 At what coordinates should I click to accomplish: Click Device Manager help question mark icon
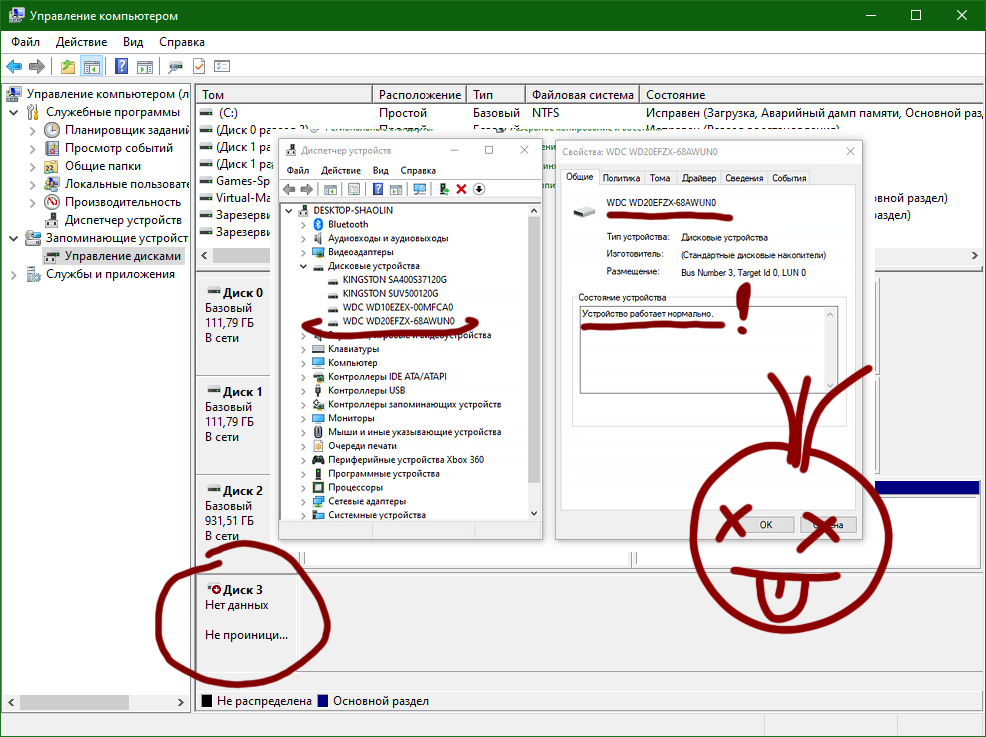tap(377, 189)
